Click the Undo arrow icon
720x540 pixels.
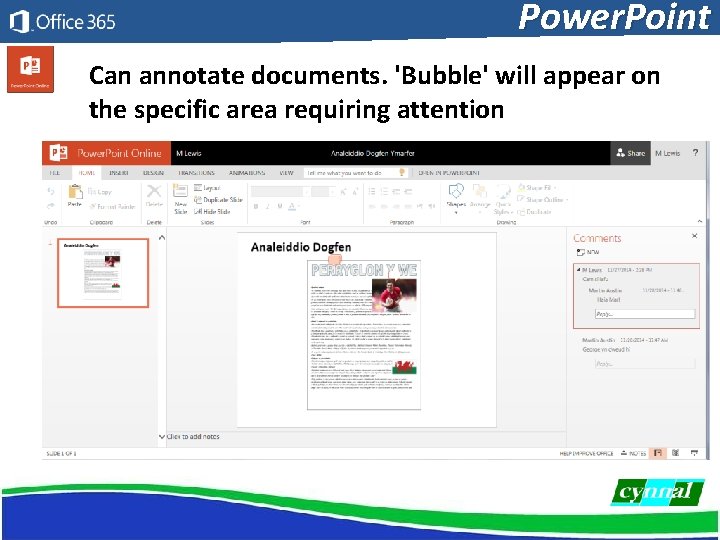[51, 191]
